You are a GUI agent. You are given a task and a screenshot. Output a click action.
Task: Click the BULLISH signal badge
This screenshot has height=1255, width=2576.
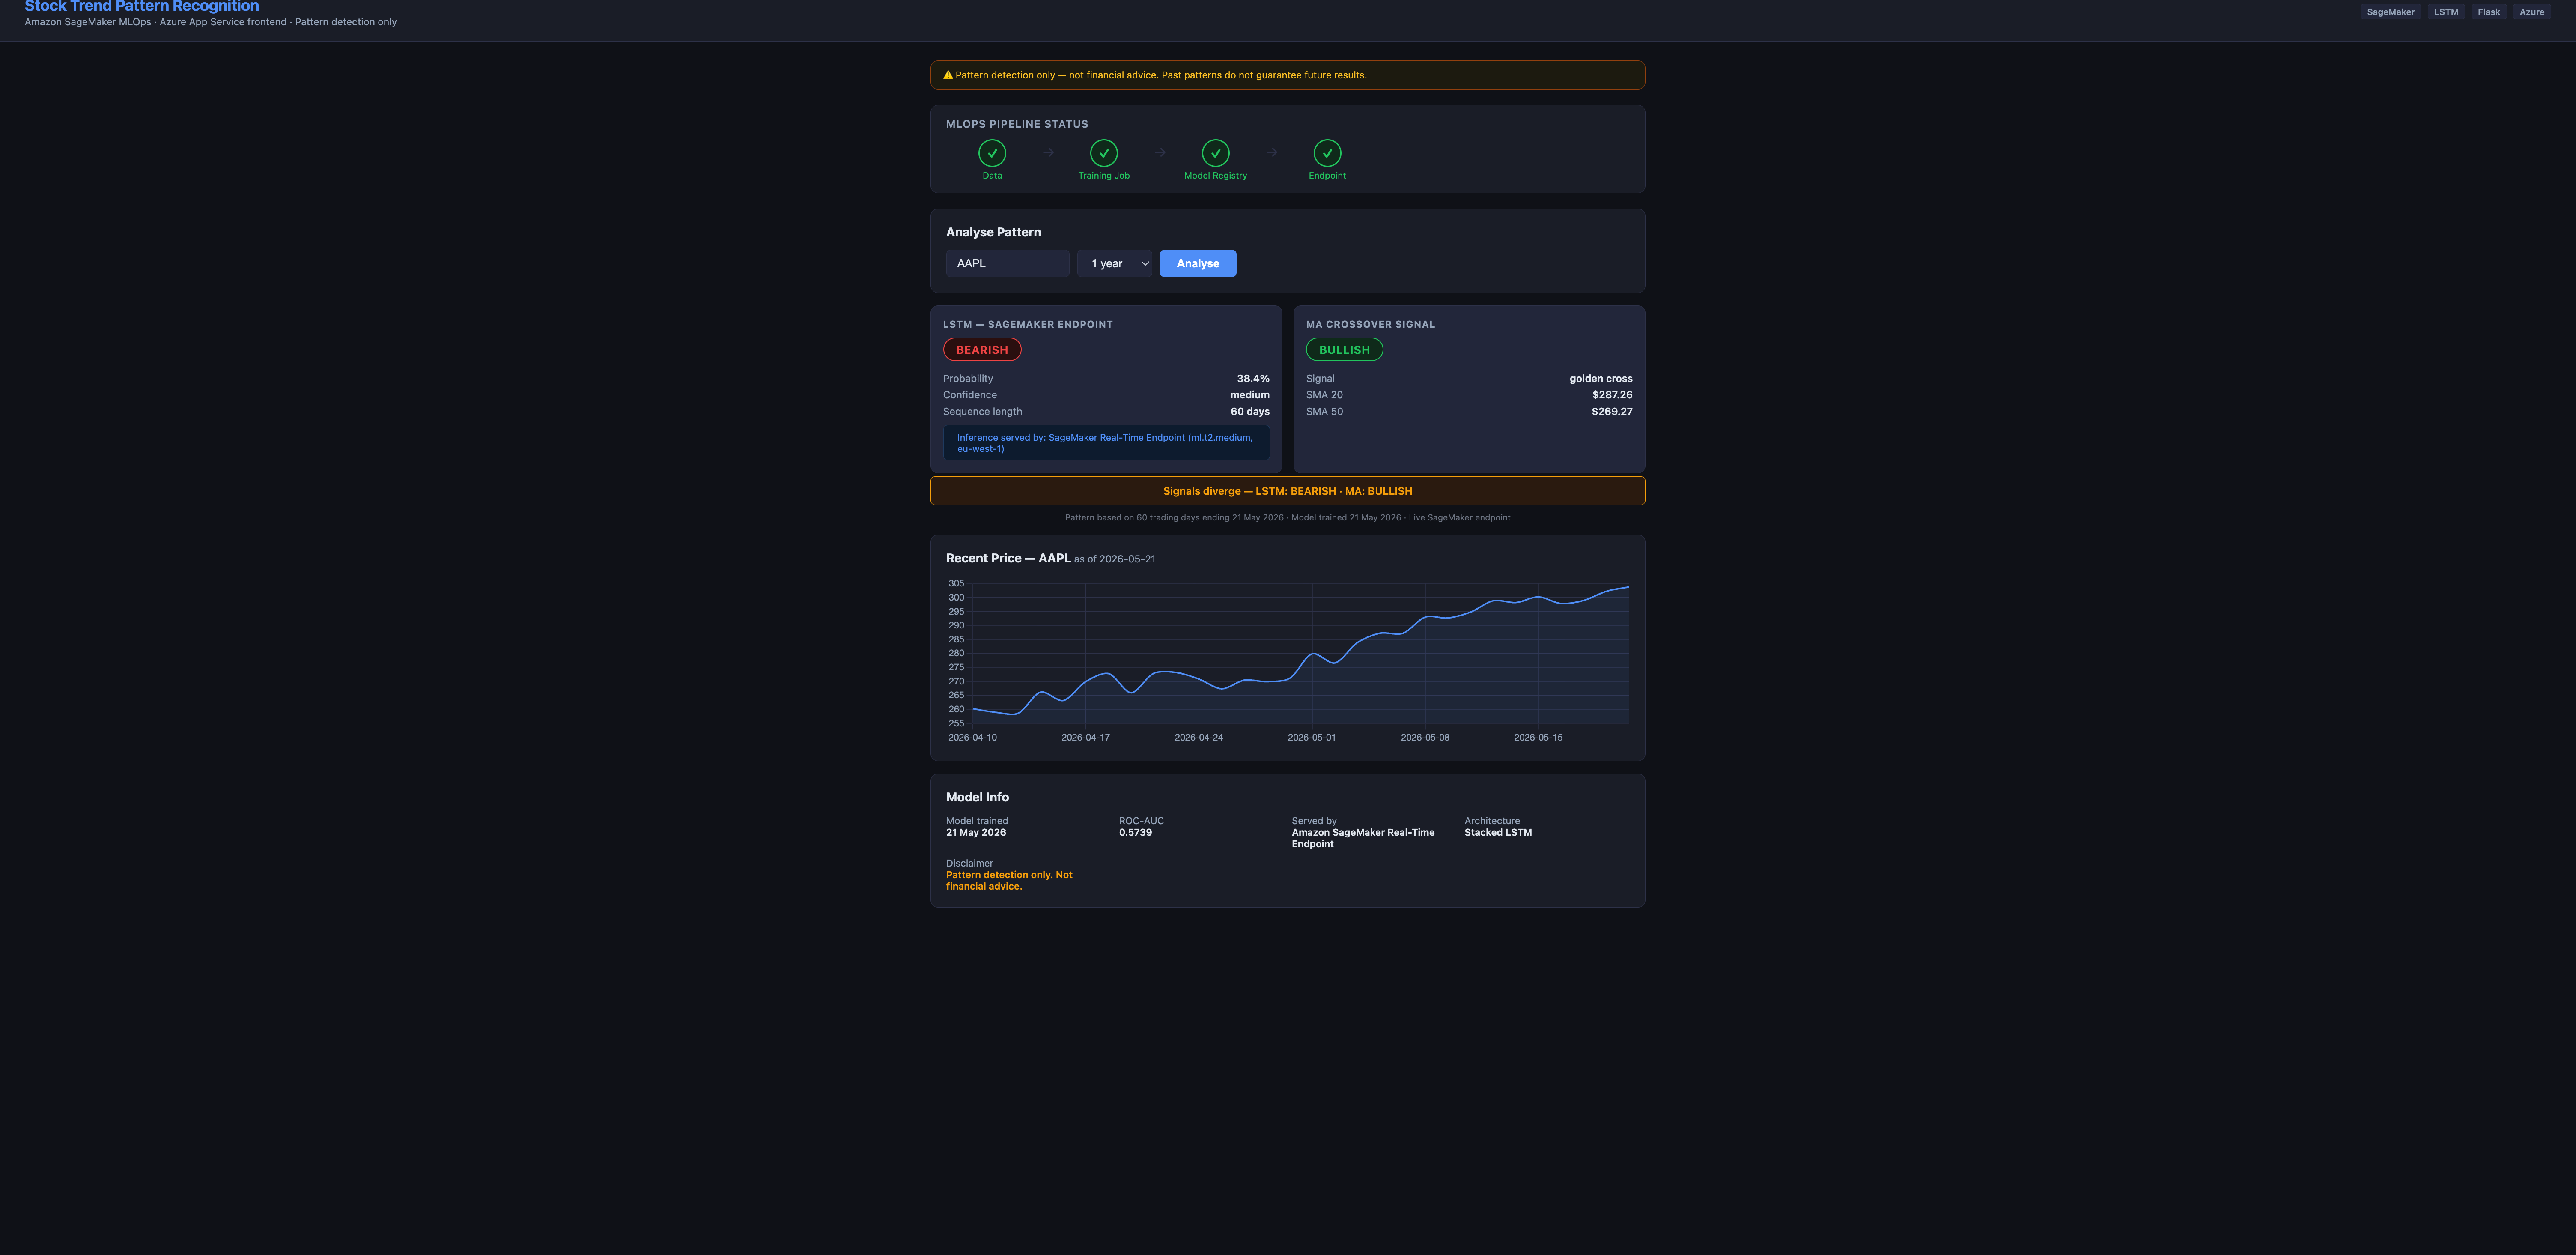point(1344,350)
